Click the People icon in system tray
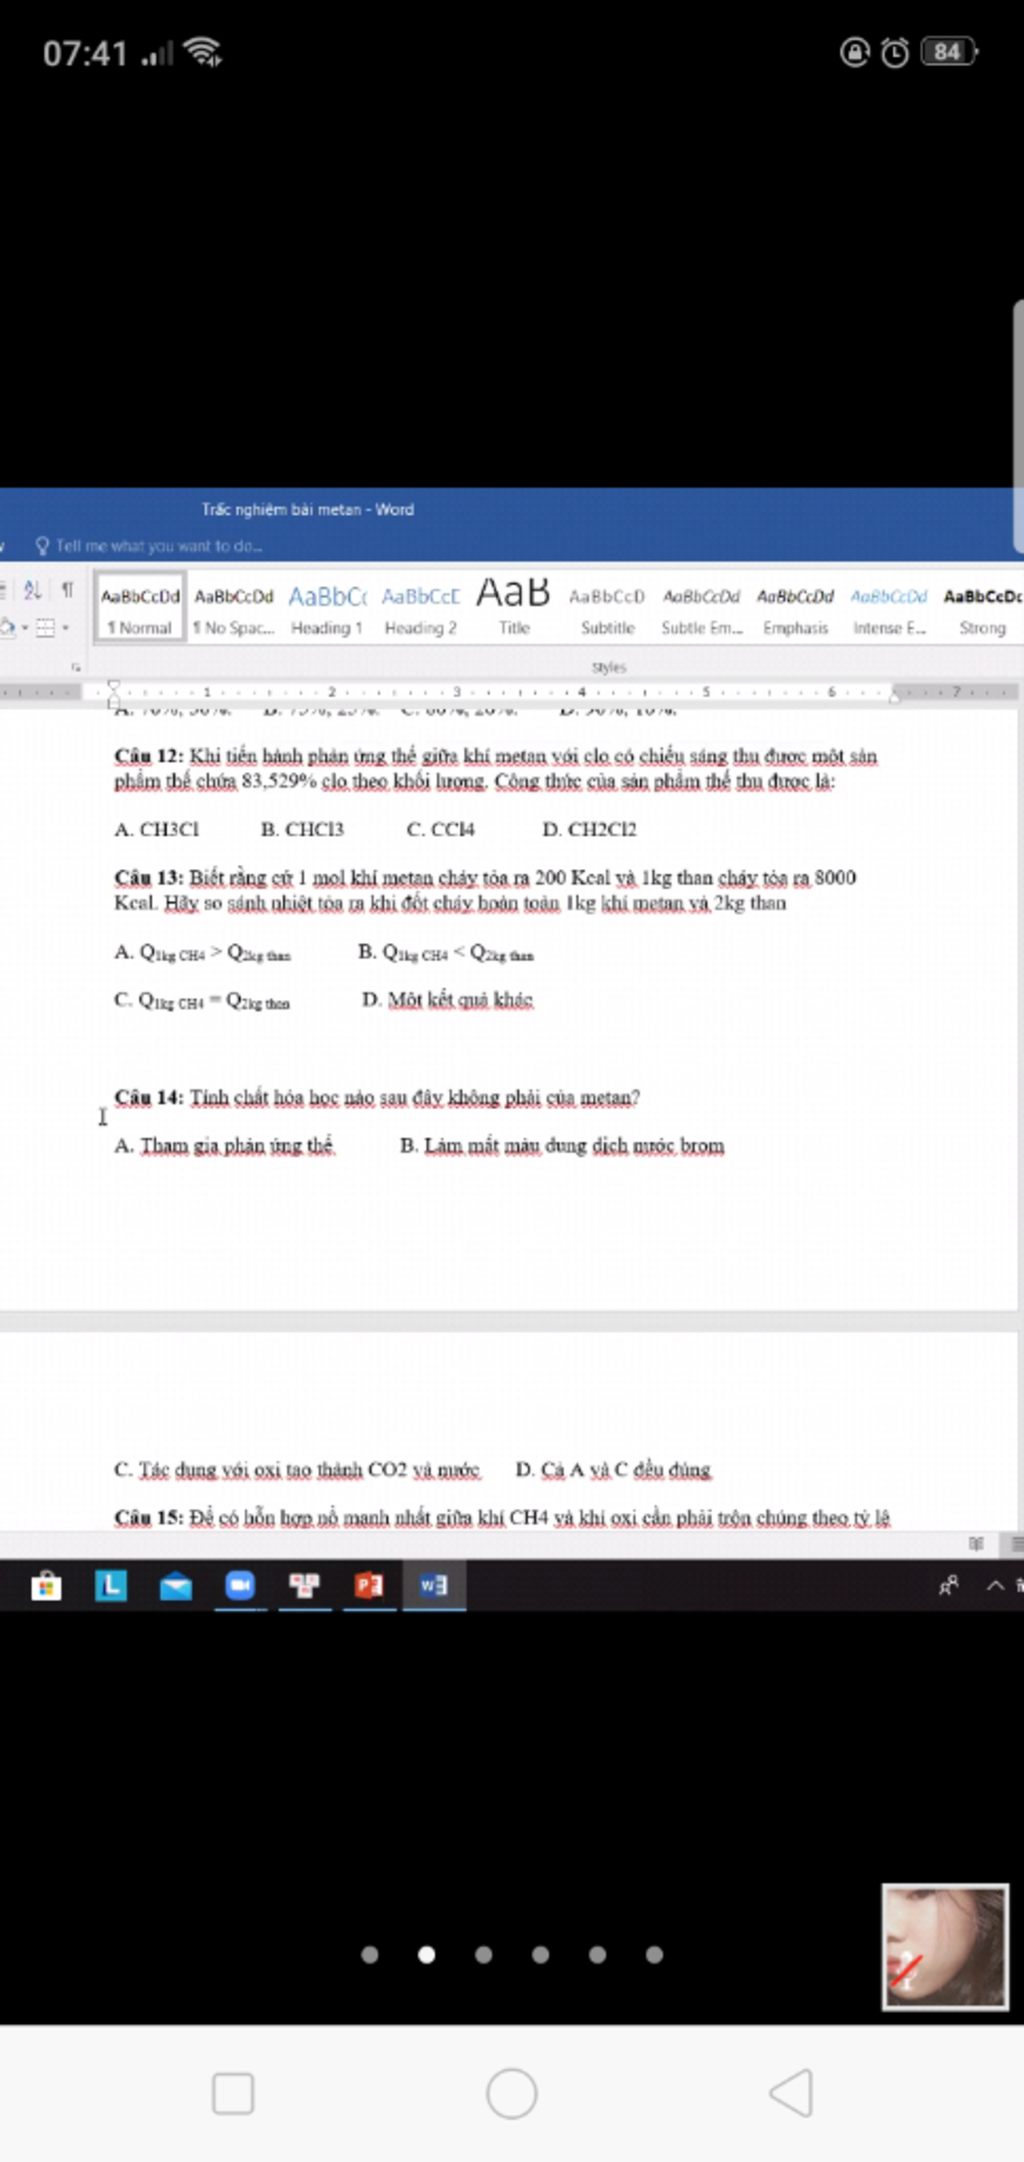 click(948, 1585)
